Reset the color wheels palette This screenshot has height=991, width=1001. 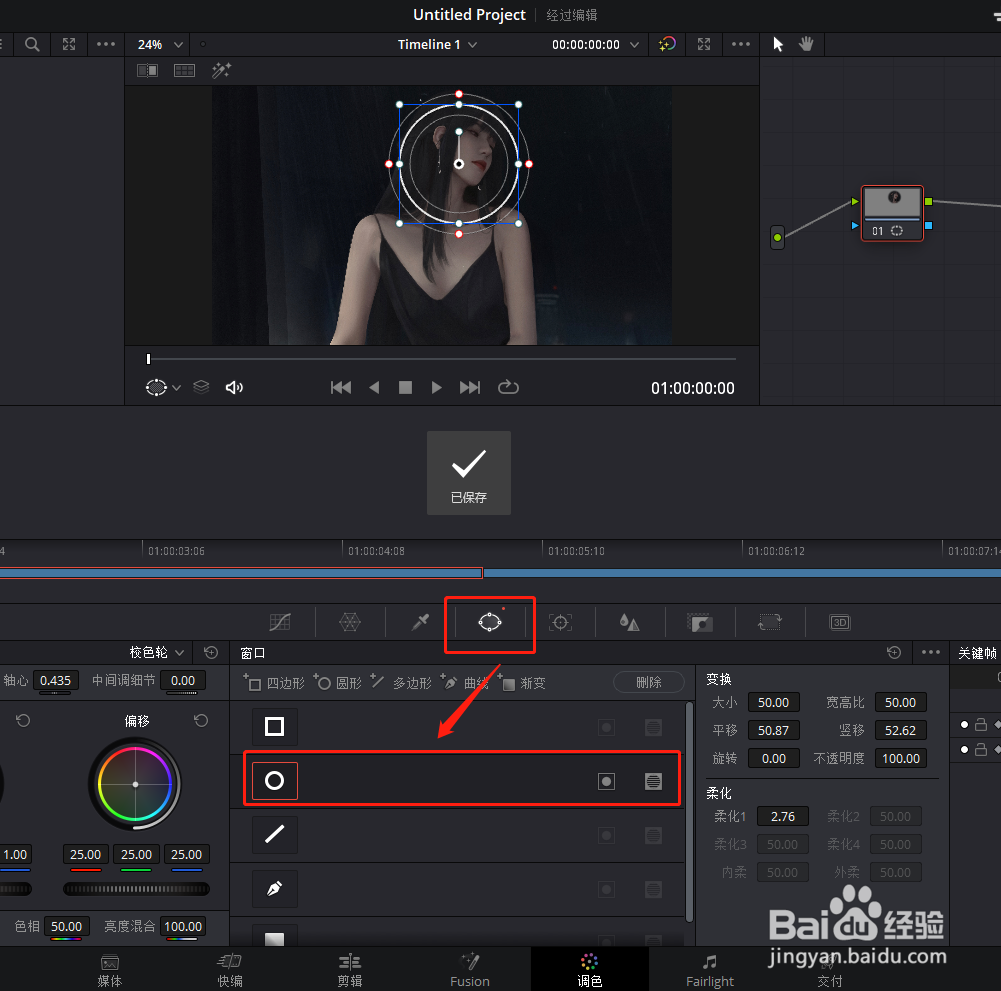pyautogui.click(x=211, y=653)
